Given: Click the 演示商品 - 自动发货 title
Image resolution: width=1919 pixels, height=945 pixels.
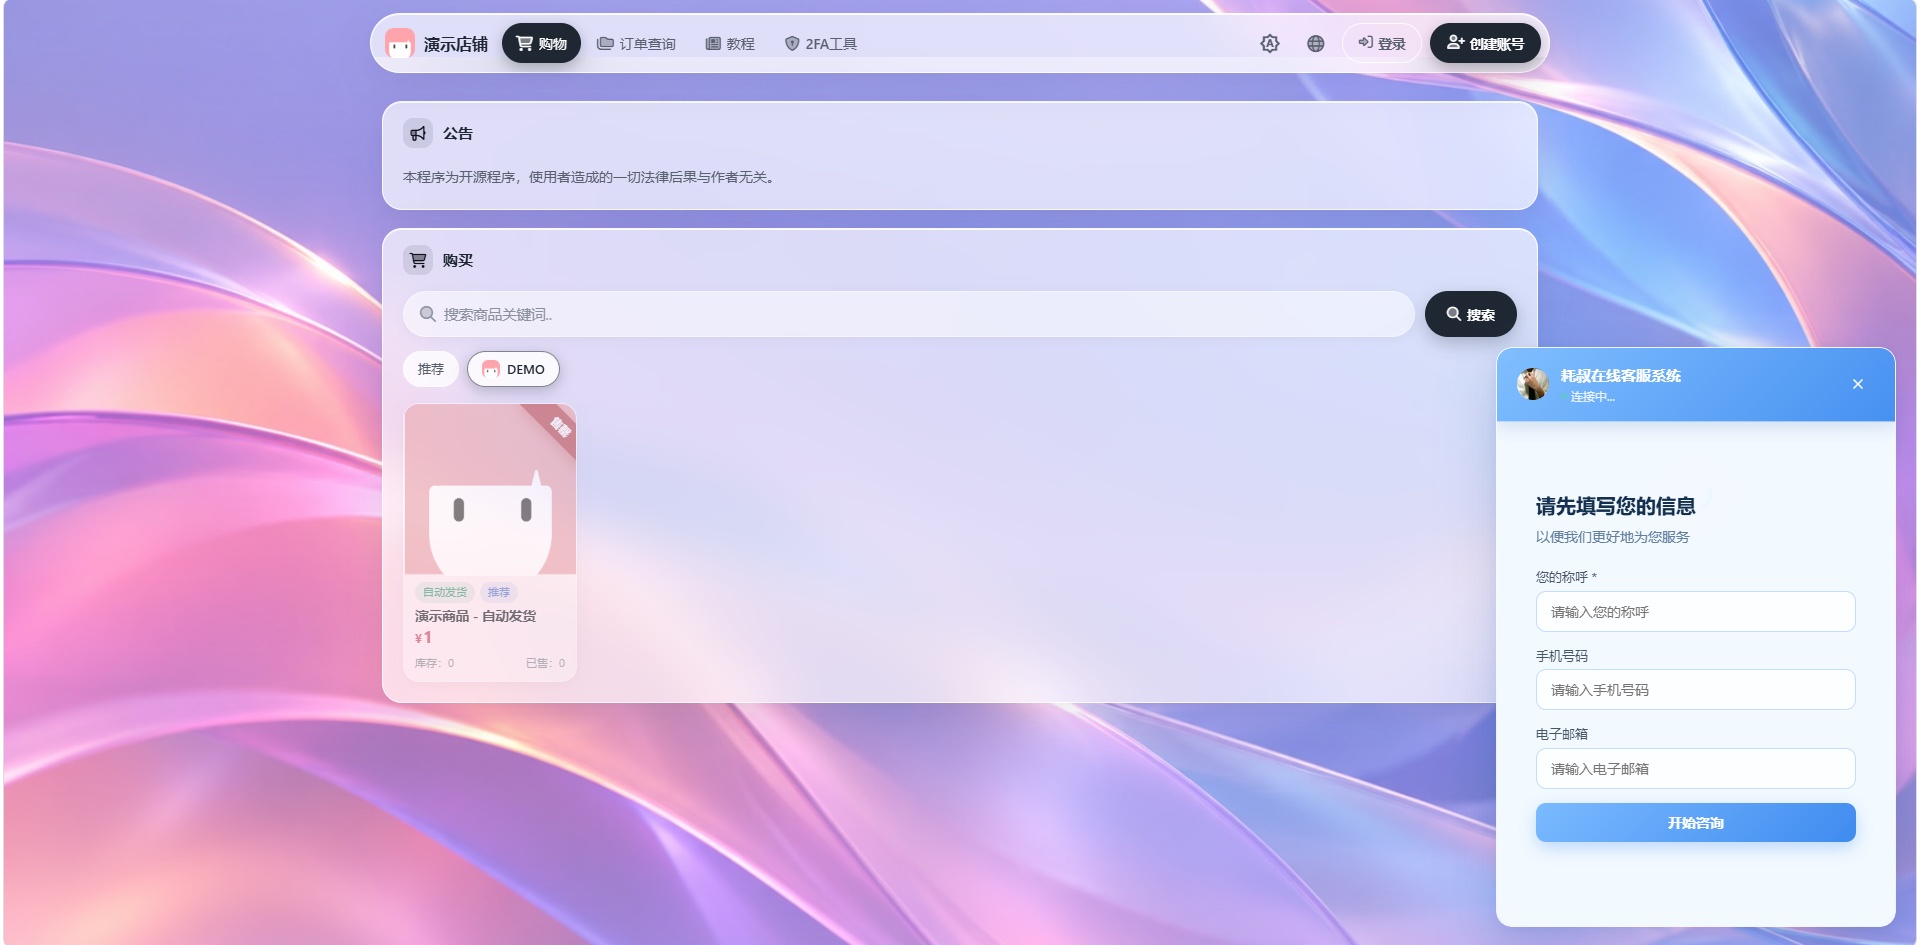Looking at the screenshot, I should [476, 616].
